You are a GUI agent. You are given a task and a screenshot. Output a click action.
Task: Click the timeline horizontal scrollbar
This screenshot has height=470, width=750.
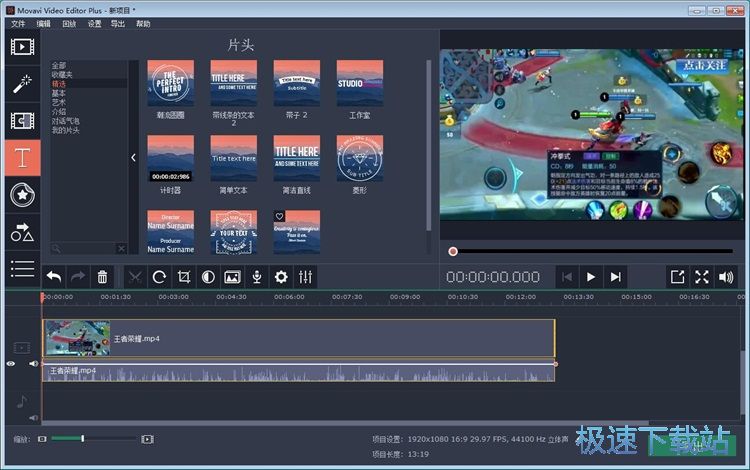click(345, 423)
